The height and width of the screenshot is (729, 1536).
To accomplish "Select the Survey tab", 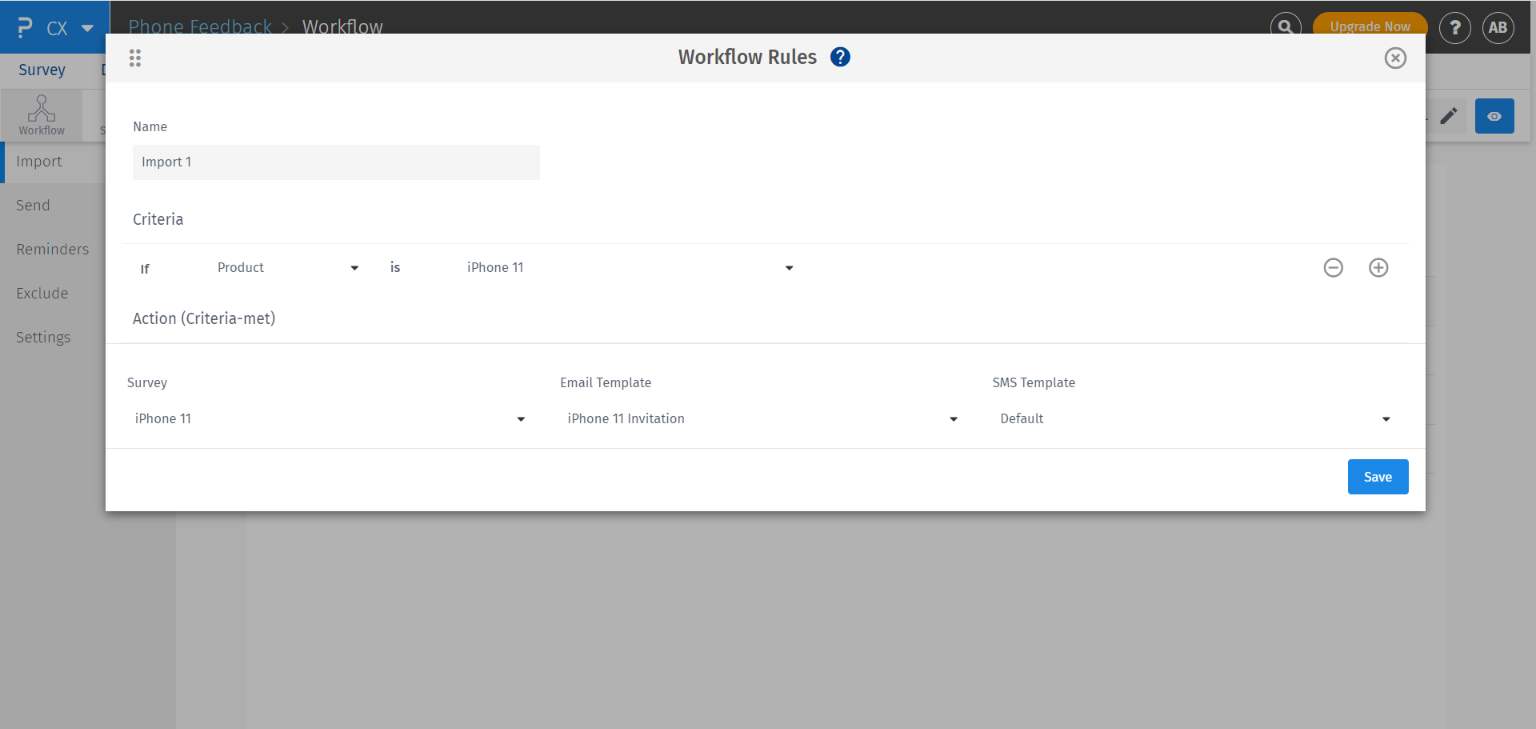I will tap(42, 70).
